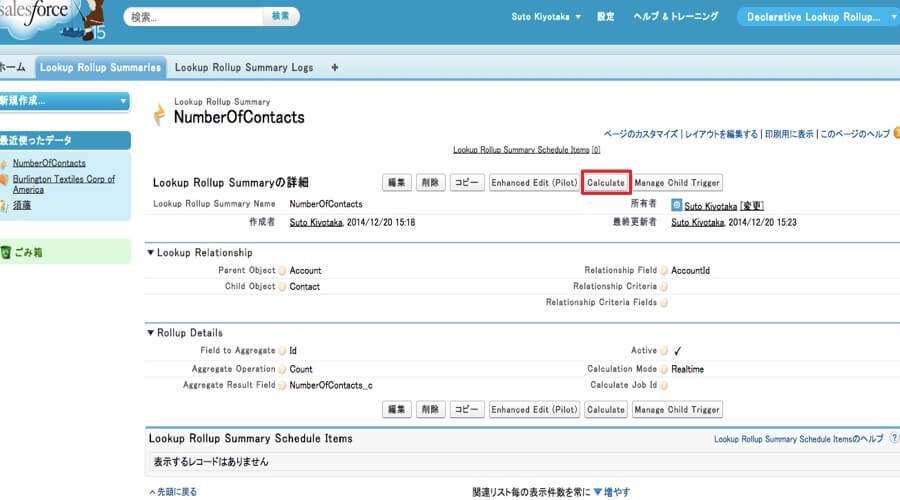Click help icon beside Aggregate Operation
This screenshot has height=500, width=900.
click(283, 369)
